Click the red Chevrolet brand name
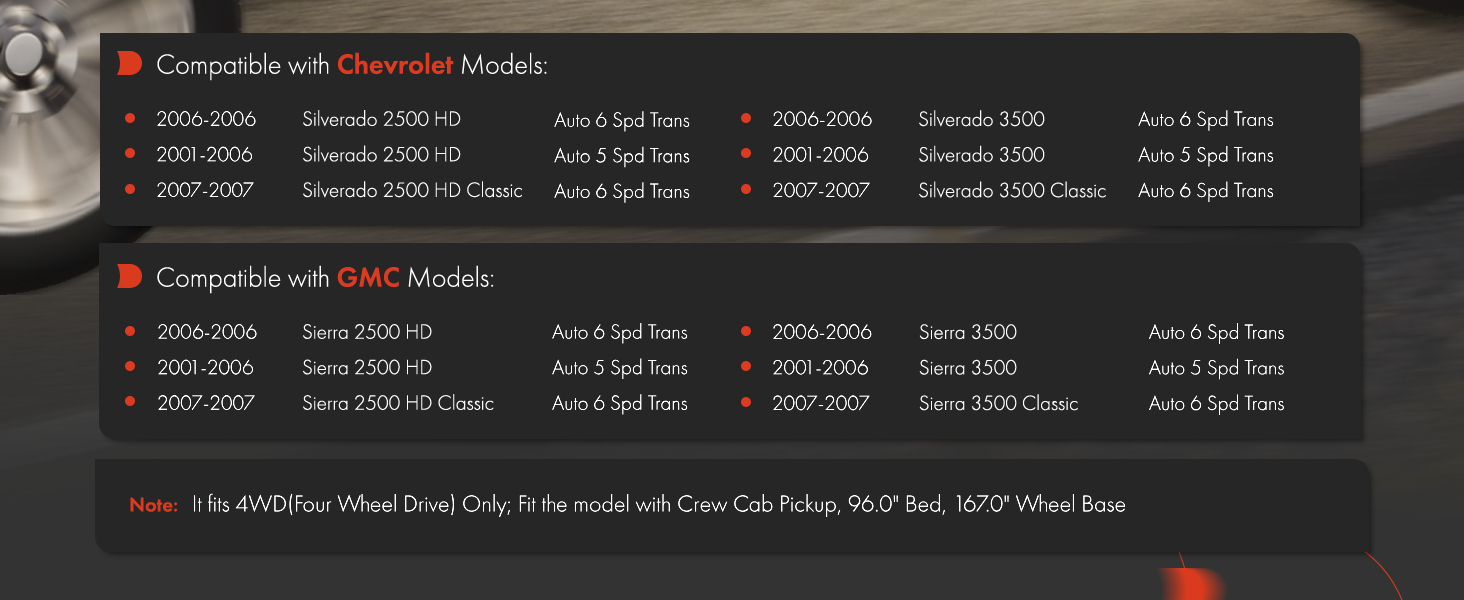 click(395, 65)
